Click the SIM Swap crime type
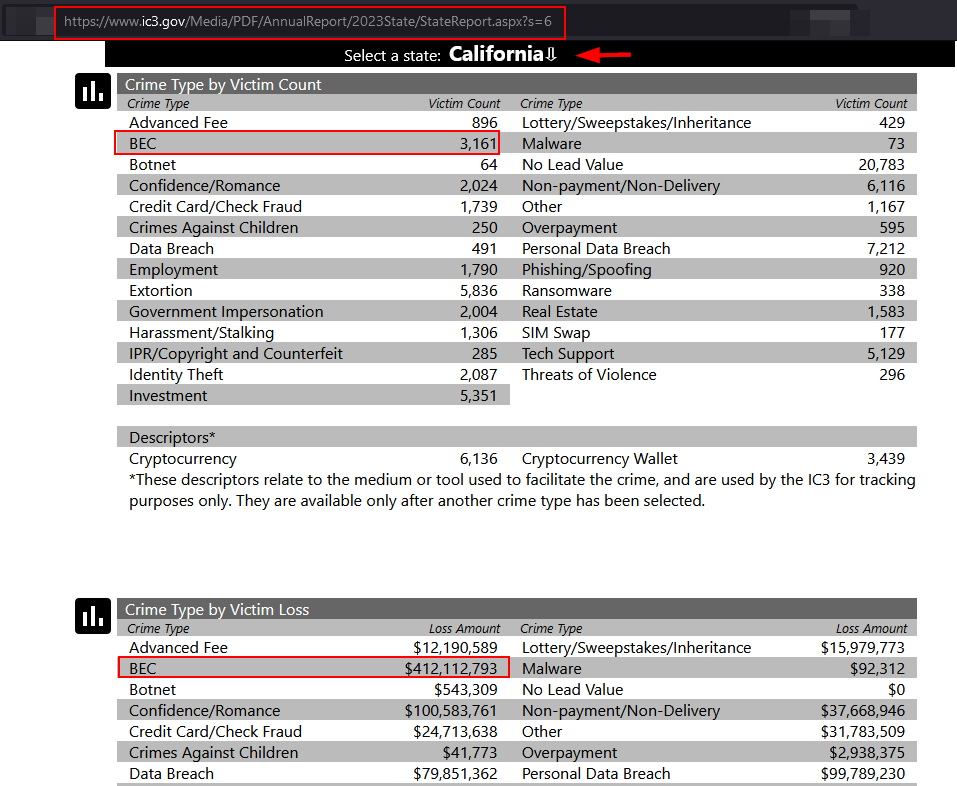 pyautogui.click(x=556, y=333)
